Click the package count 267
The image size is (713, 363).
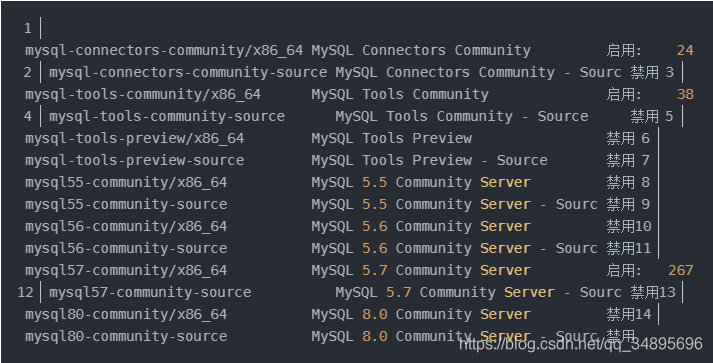click(x=681, y=271)
